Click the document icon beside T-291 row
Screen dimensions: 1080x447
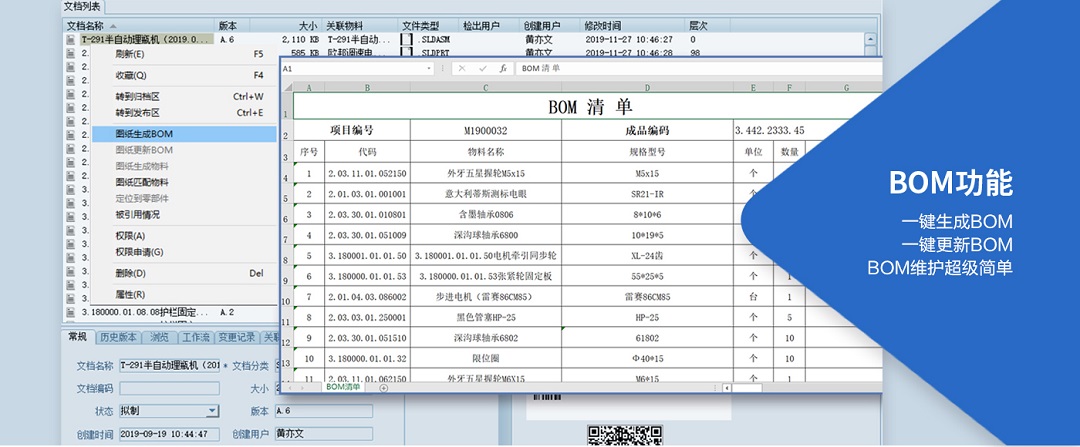click(71, 39)
